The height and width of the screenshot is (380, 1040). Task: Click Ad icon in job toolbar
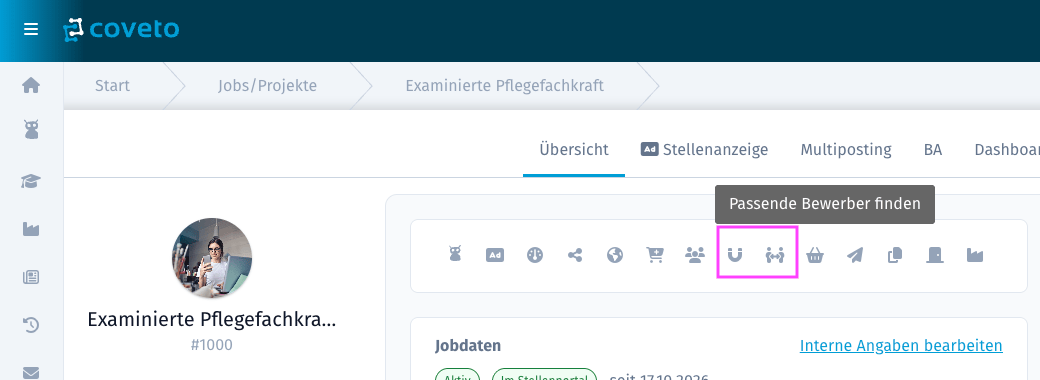(495, 255)
